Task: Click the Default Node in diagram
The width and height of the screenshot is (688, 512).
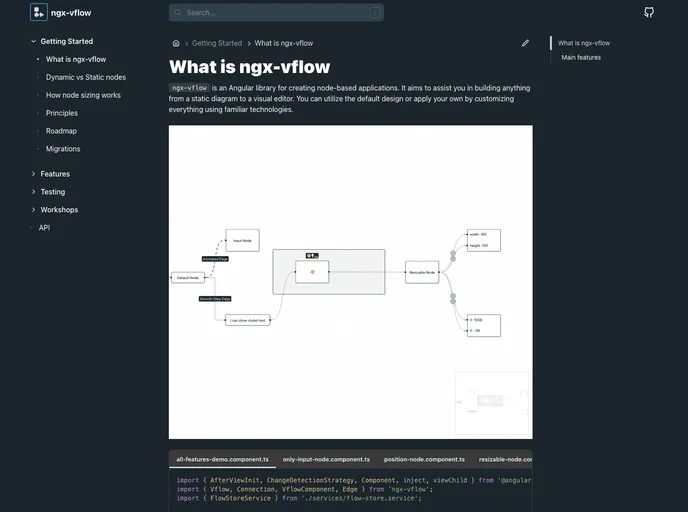Action: (x=188, y=278)
